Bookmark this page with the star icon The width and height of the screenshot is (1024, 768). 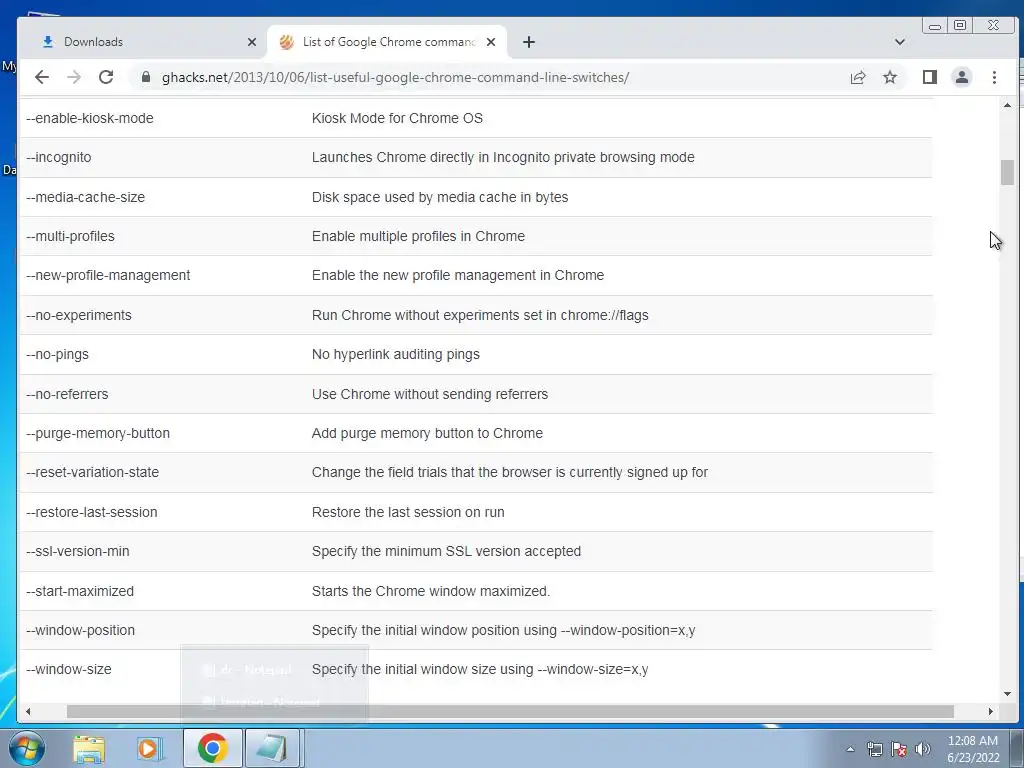(x=889, y=77)
